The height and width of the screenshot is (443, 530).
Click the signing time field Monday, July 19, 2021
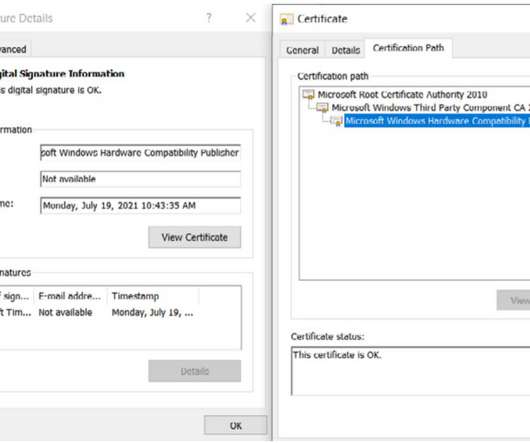pyautogui.click(x=140, y=205)
